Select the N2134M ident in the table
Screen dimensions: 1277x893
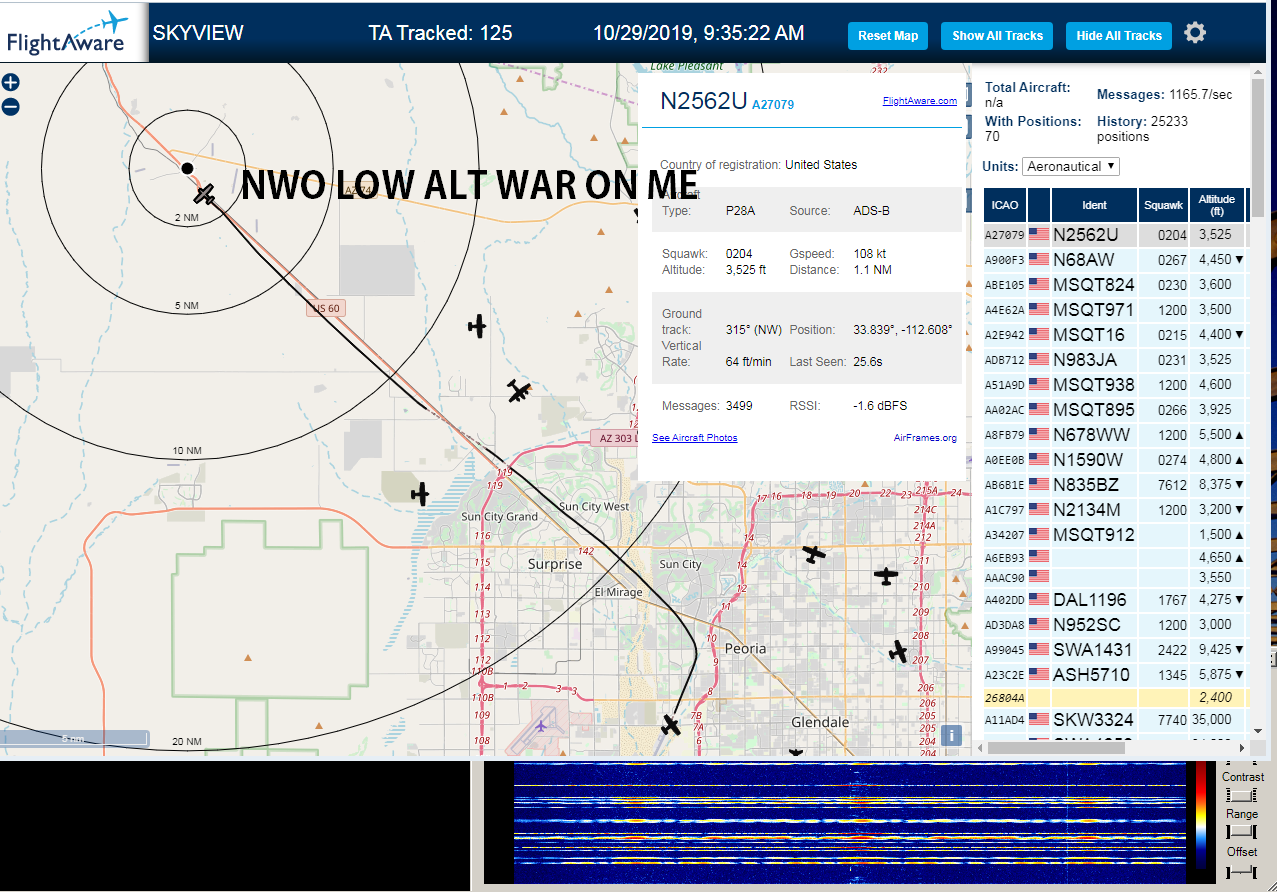pyautogui.click(x=1087, y=510)
